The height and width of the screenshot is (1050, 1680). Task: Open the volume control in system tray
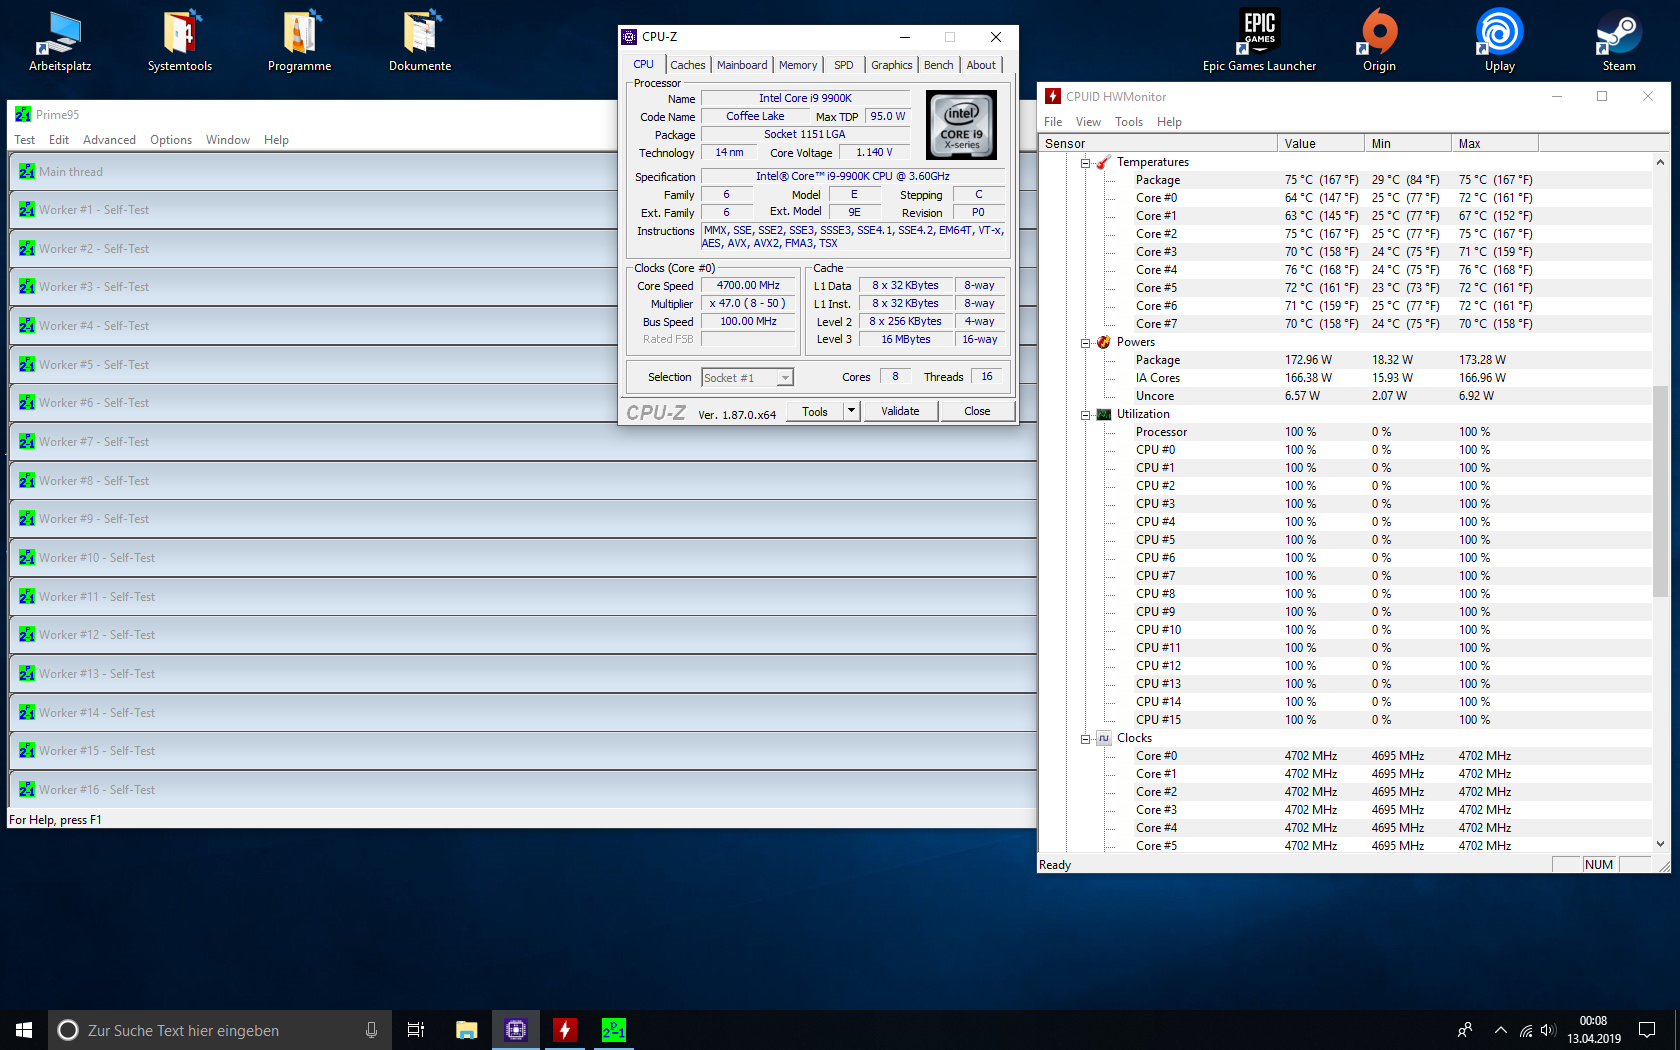(x=1548, y=1030)
